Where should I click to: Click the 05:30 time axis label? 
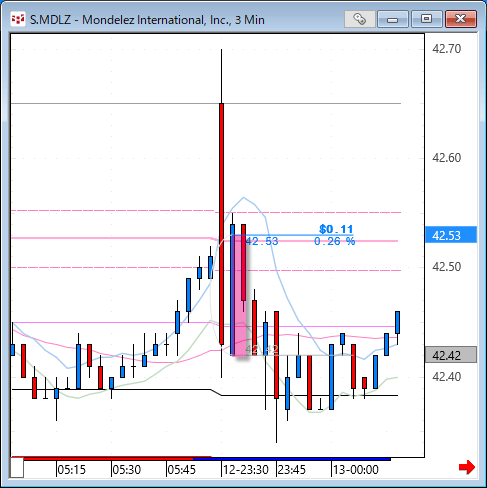click(127, 470)
